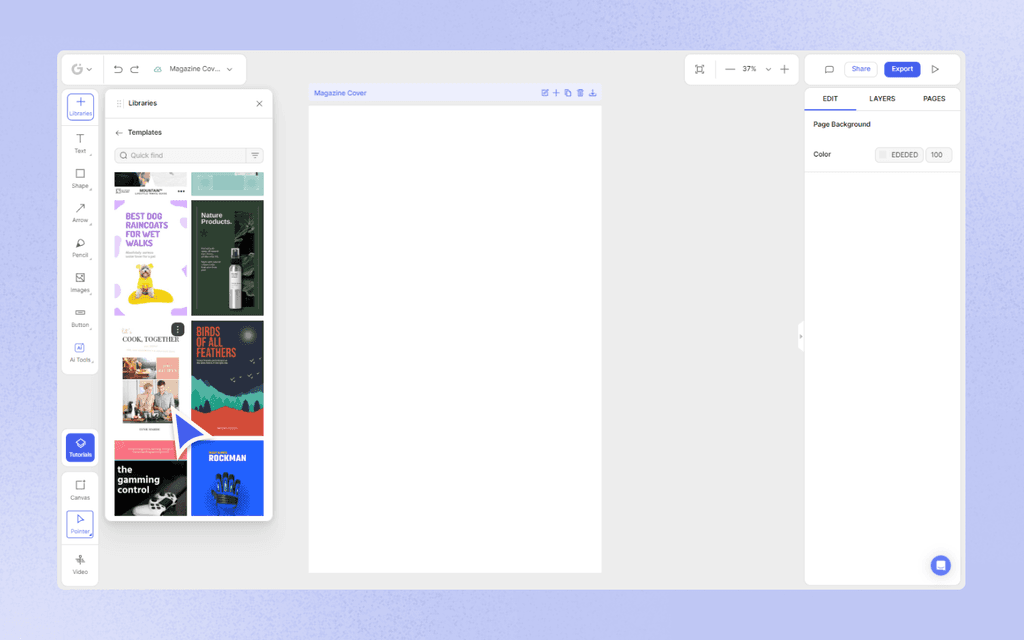Click the Export button

[901, 68]
